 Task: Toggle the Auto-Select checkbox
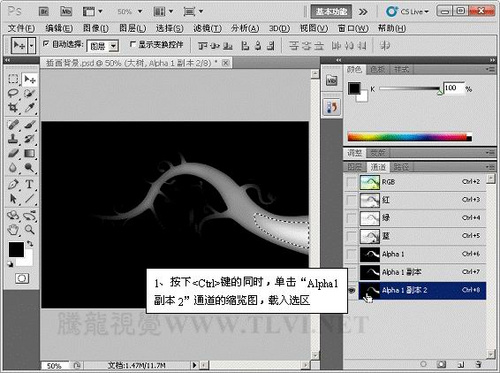coord(46,43)
